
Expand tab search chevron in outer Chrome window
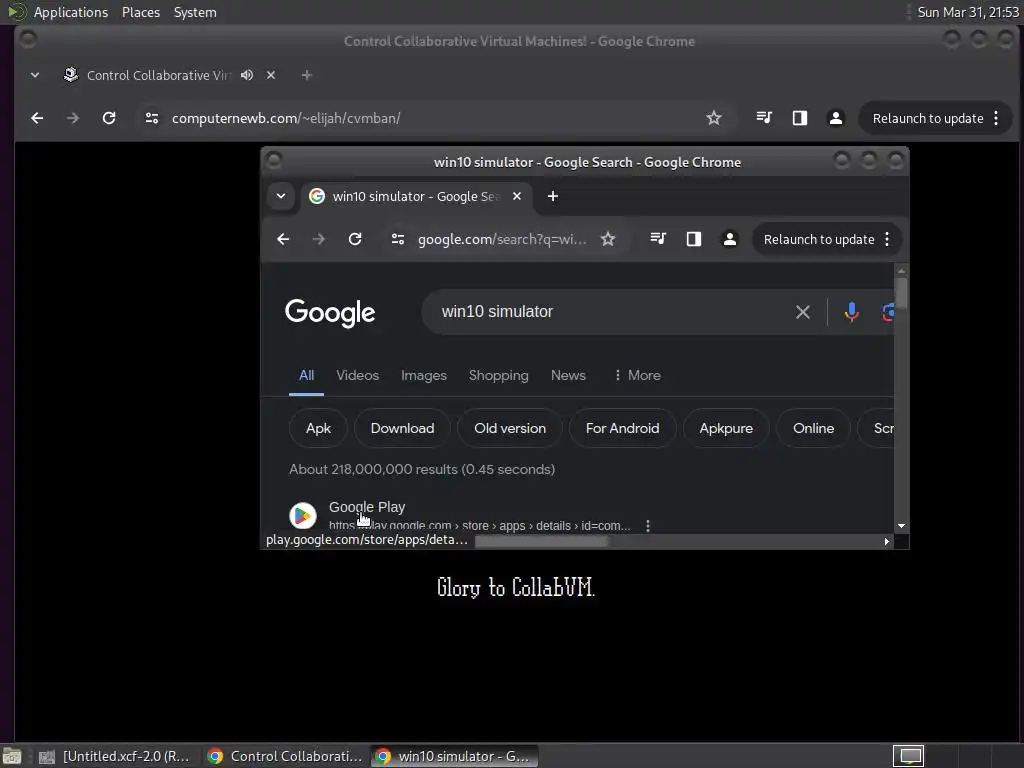point(35,75)
